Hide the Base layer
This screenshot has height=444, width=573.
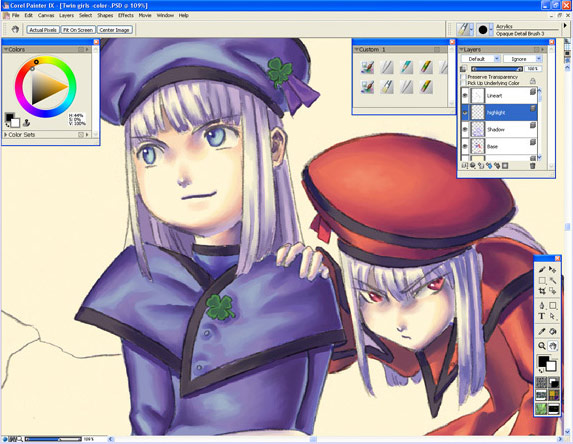pos(465,146)
